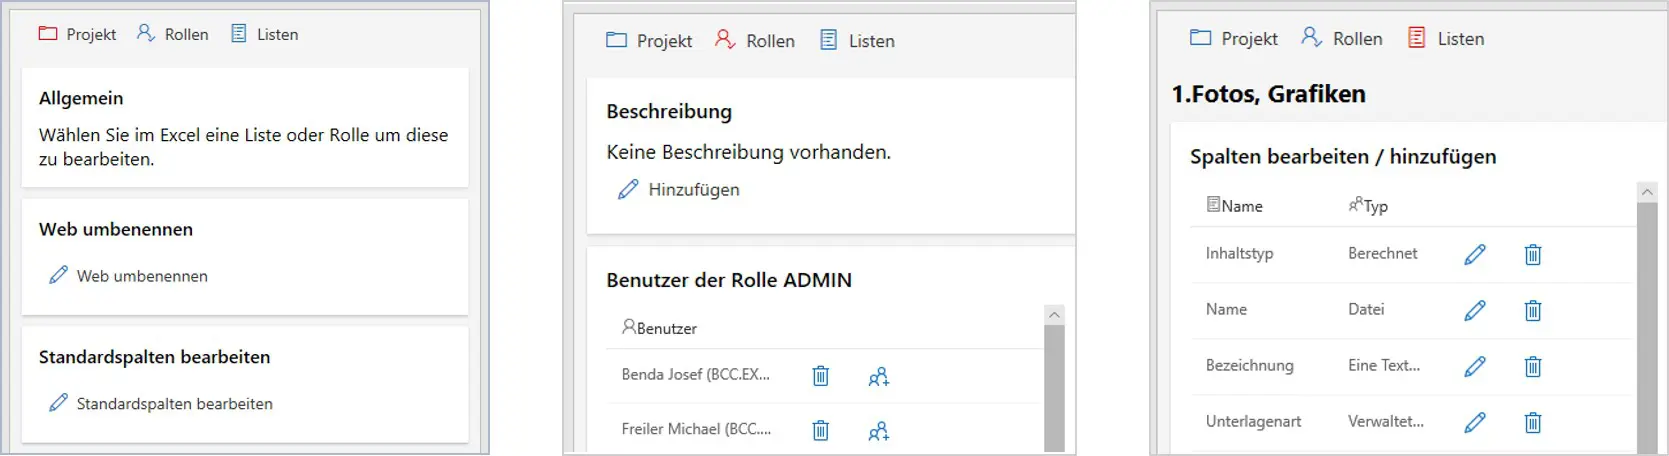This screenshot has height=456, width=1669.
Task: Edit the Unterlagenart column
Action: 1474,423
